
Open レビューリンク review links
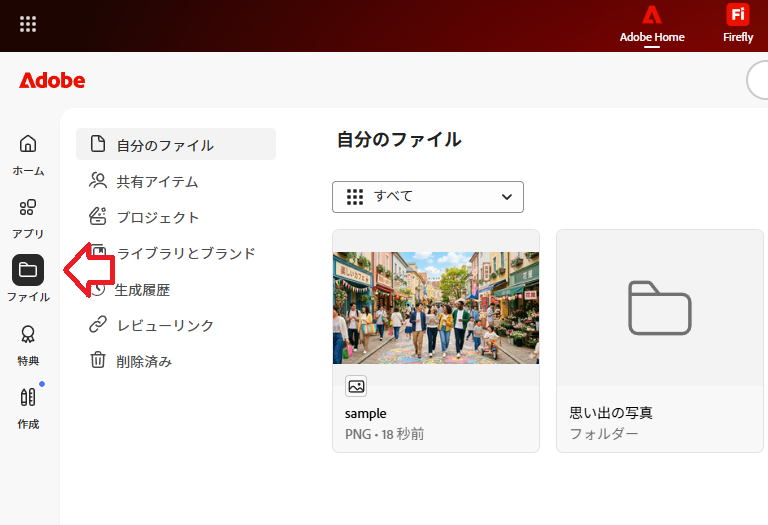pos(164,325)
